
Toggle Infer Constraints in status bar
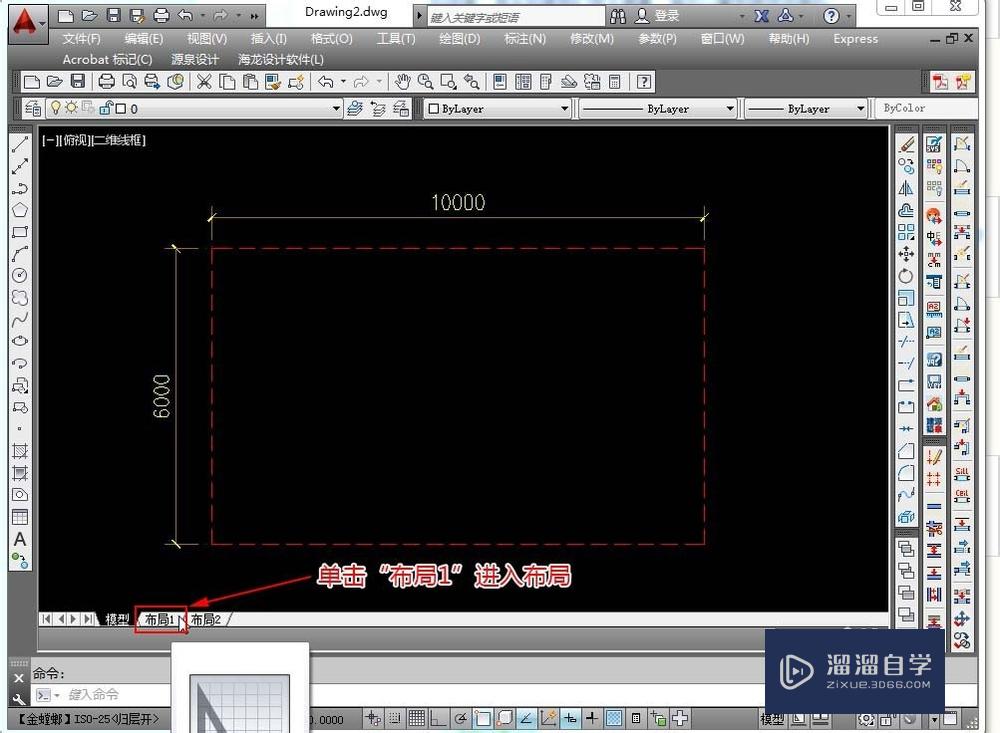(x=373, y=718)
